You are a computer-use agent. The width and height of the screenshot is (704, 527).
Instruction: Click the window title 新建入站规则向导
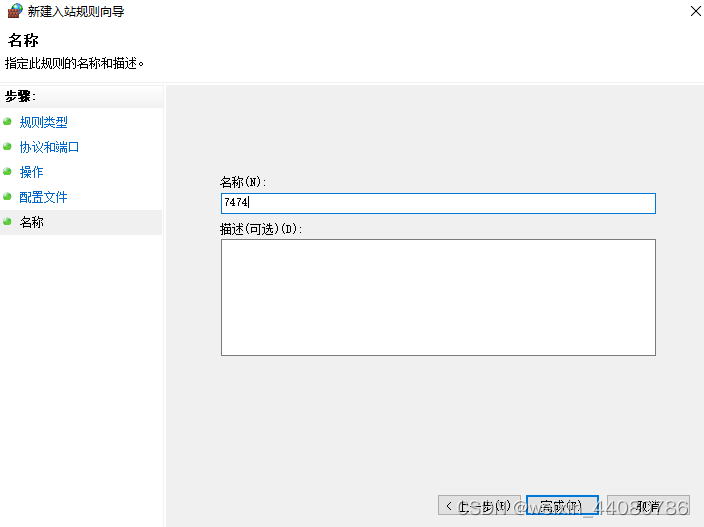pos(76,12)
